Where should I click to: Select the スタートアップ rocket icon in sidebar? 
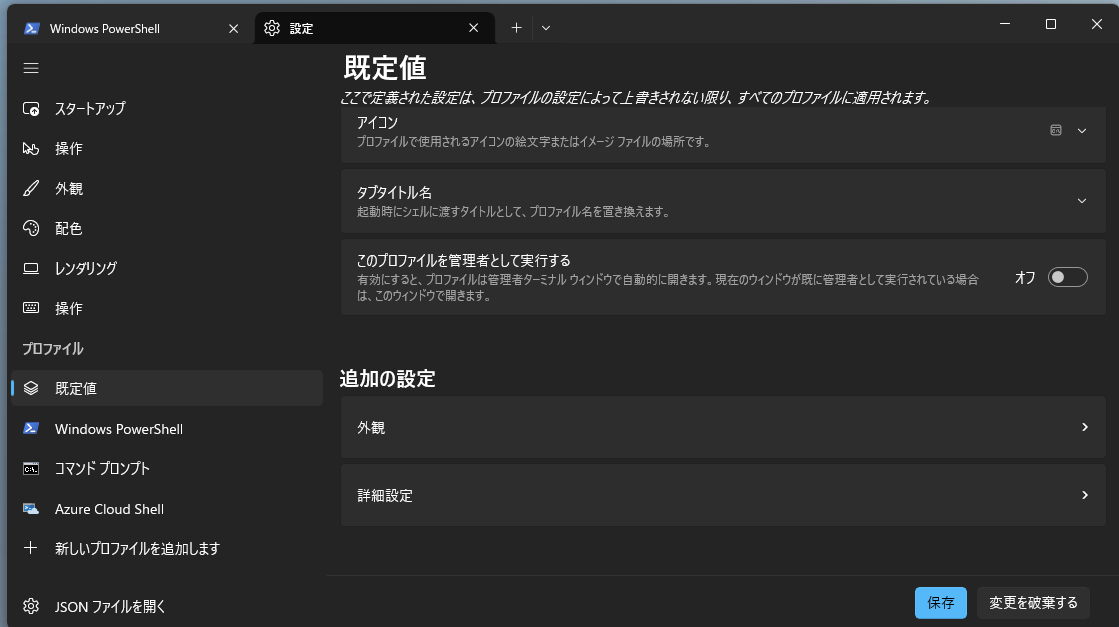30,108
